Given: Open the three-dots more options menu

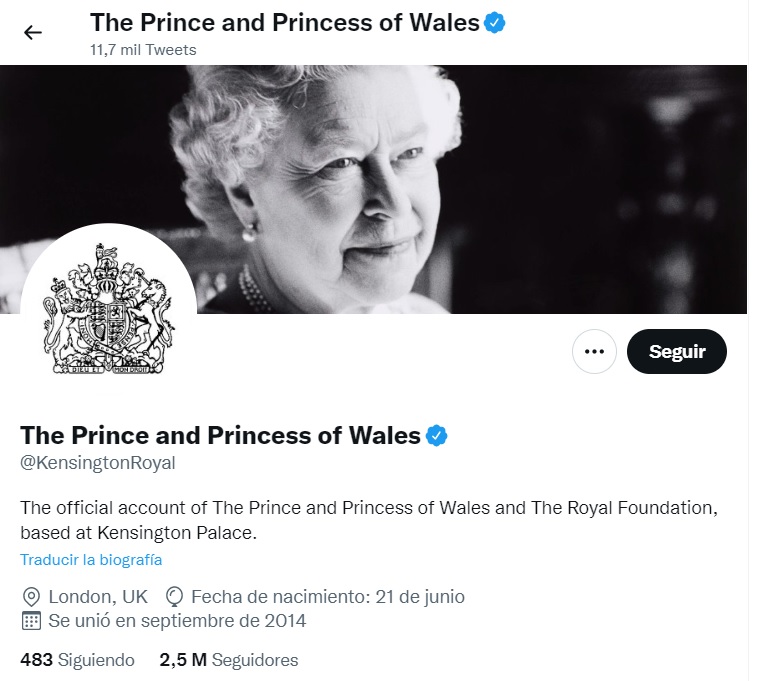Looking at the screenshot, I should pos(594,351).
